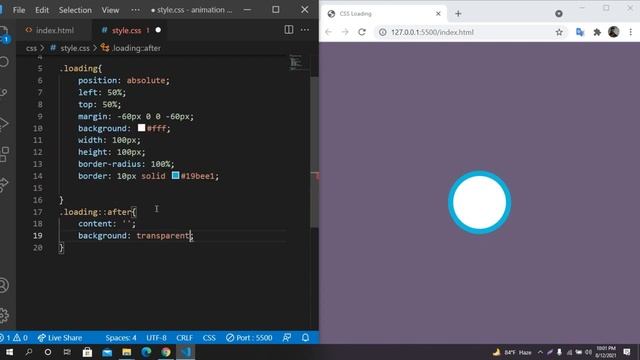Click the word 'transparent' on line 19
Viewport: 640px width, 360px height.
(163, 236)
